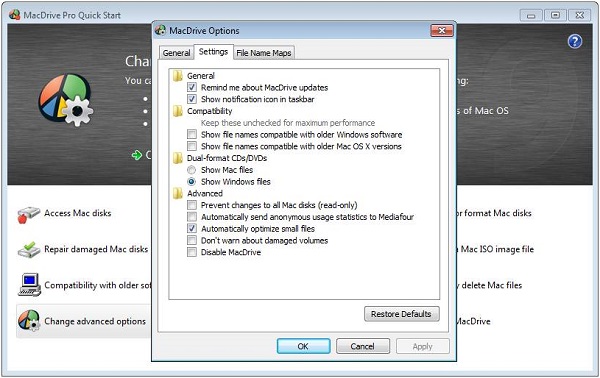Enable file names compatible with older Windows software
The height and width of the screenshot is (378, 600).
pyautogui.click(x=192, y=134)
